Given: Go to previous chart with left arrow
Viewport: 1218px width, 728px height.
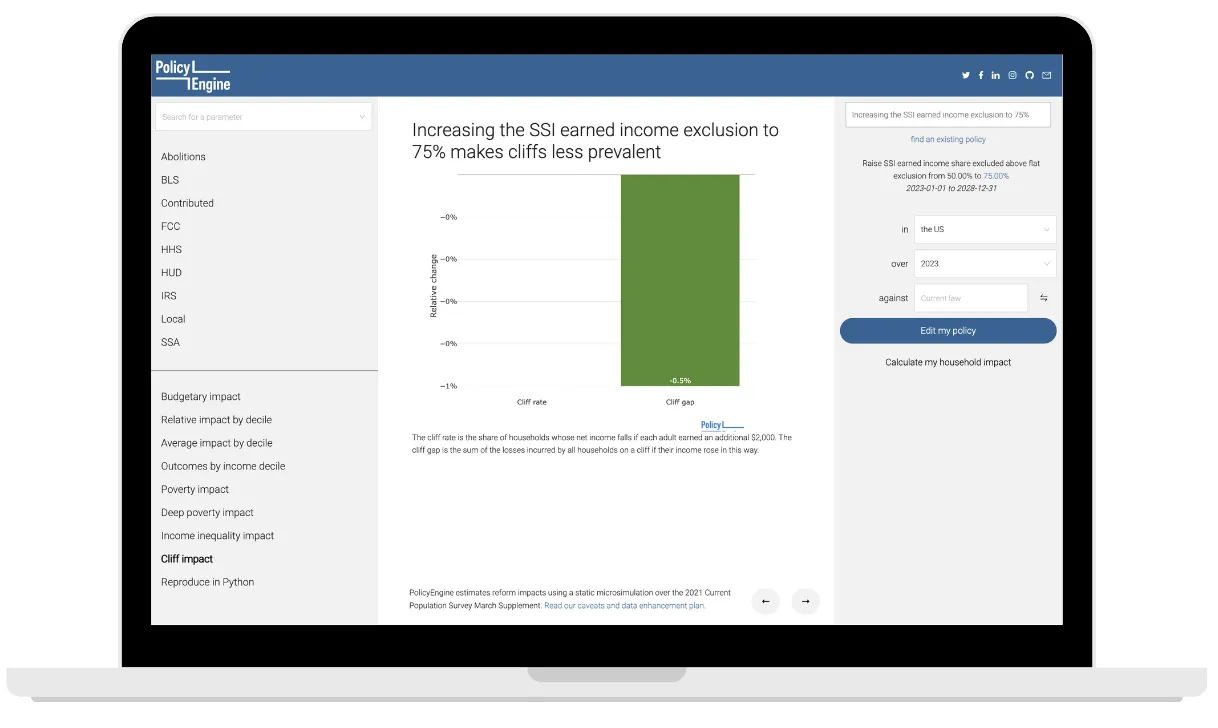Looking at the screenshot, I should [766, 601].
